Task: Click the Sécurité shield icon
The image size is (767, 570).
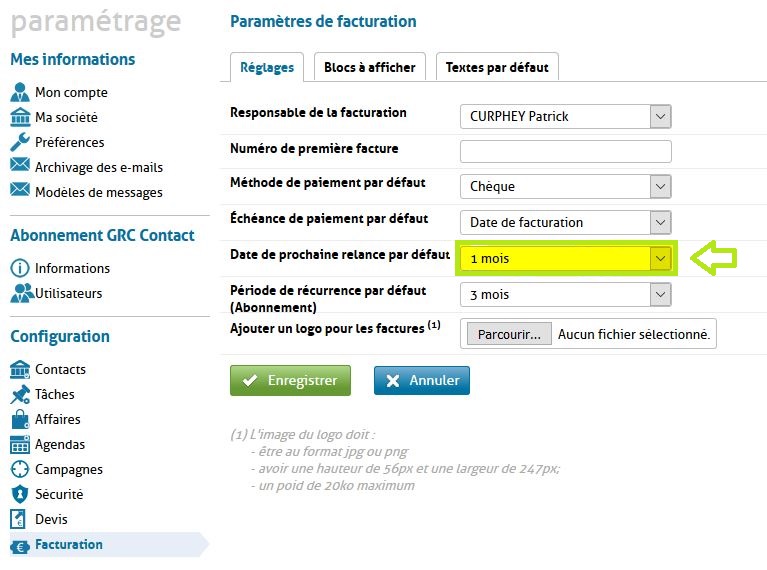Action: [x=20, y=495]
